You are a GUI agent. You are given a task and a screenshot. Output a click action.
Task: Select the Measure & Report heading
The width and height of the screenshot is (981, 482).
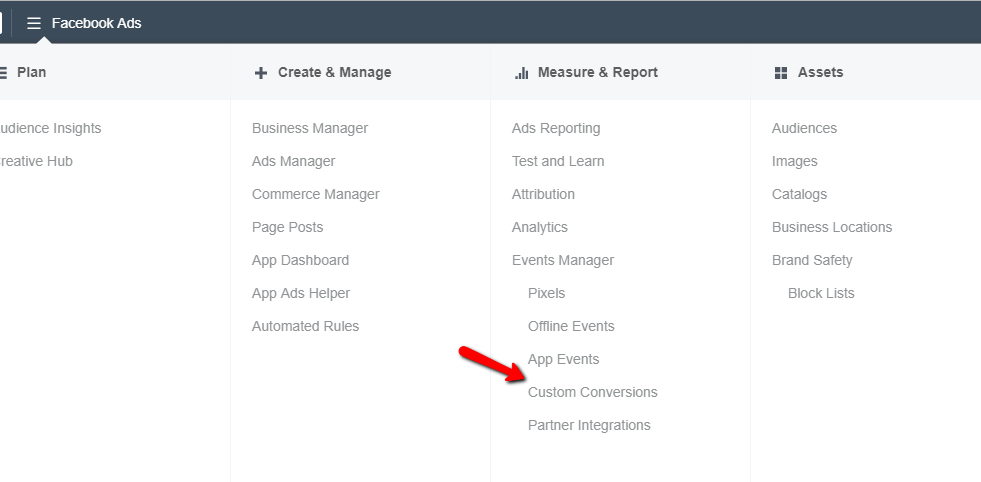coord(597,72)
